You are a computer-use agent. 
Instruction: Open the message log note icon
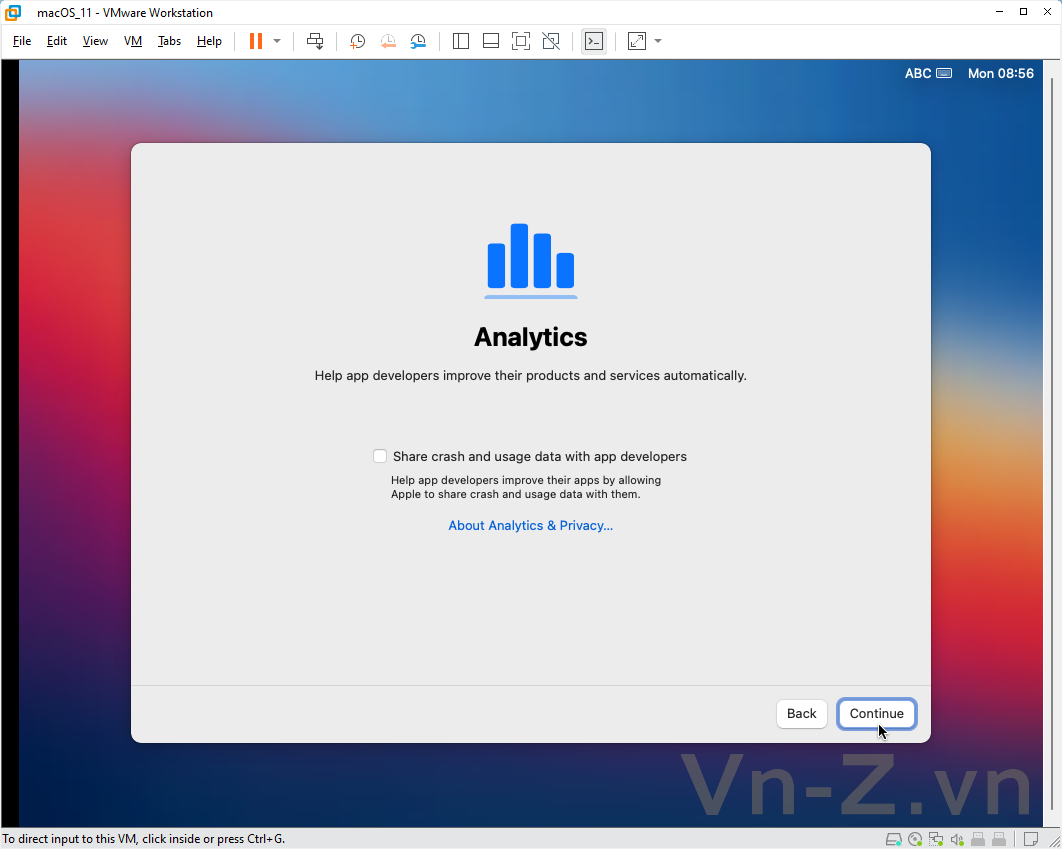coord(1030,840)
